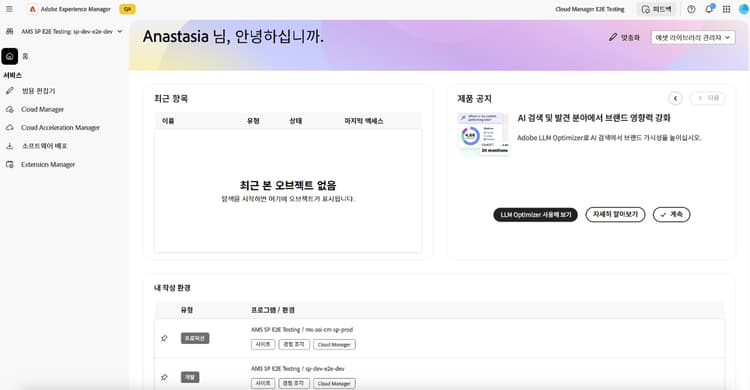Open Cloud Manager from the sidebar
This screenshot has height=390, width=750.
(42, 110)
